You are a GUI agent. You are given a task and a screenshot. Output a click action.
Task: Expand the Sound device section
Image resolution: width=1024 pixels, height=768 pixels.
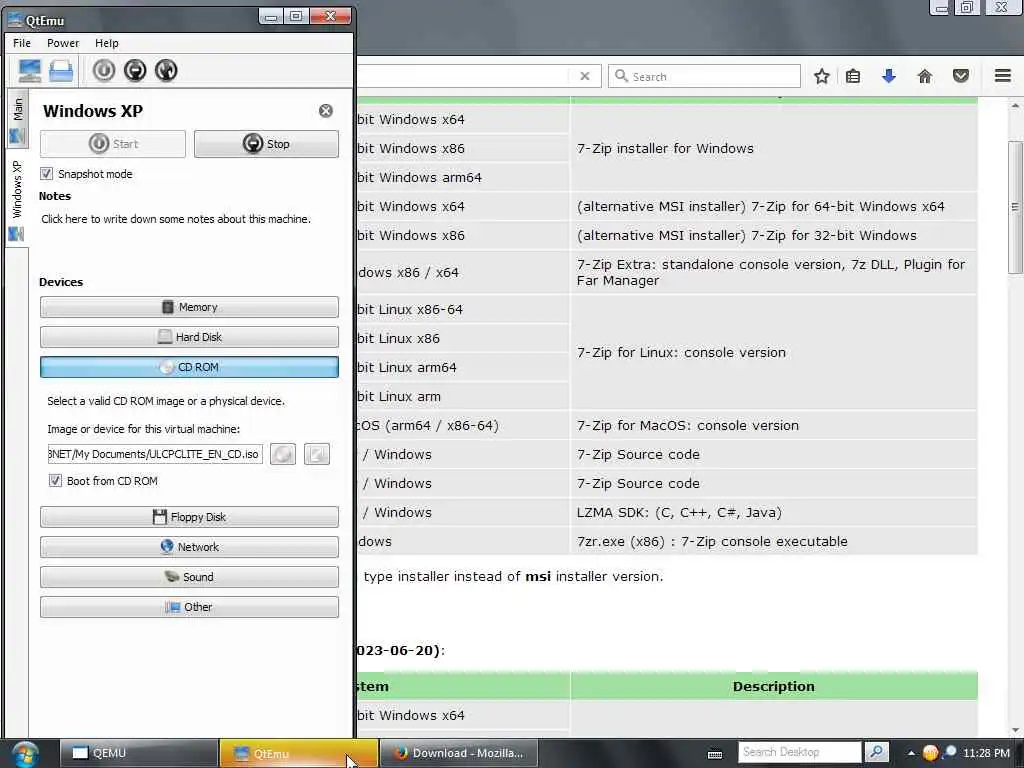point(189,577)
